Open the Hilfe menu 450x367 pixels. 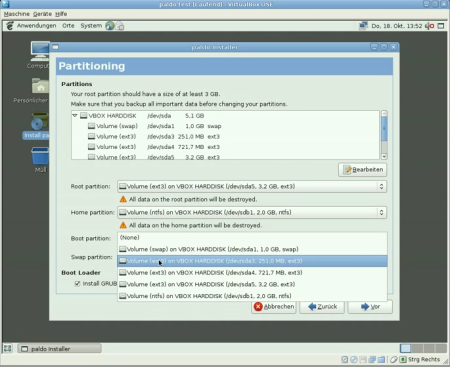[x=61, y=14]
